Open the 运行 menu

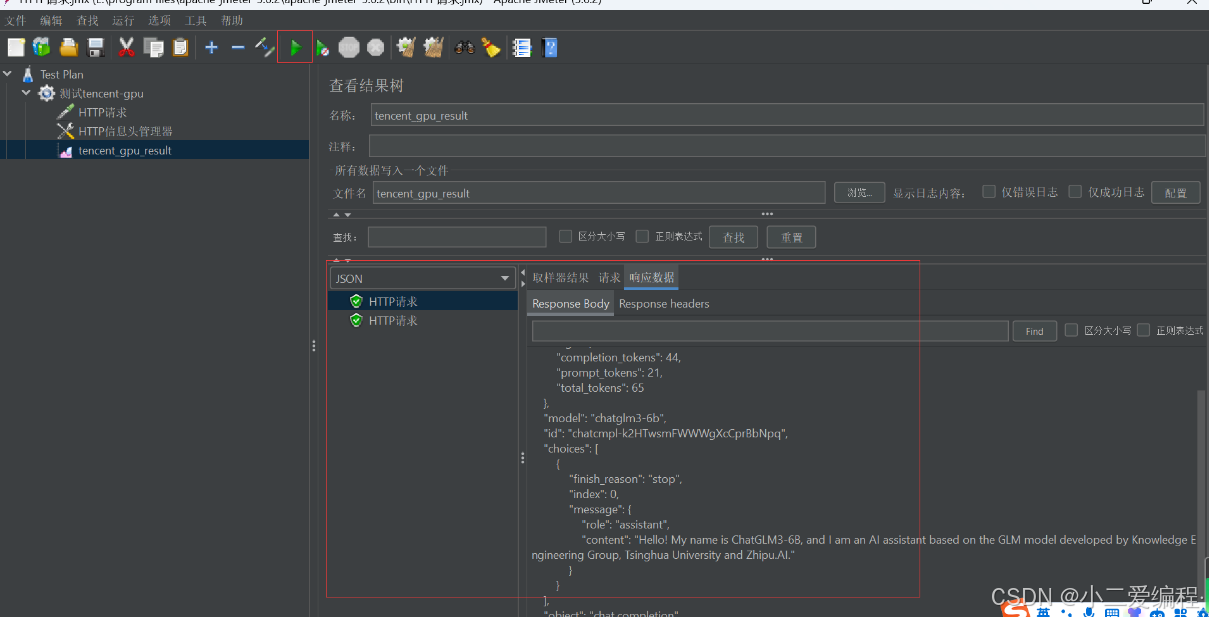point(123,20)
